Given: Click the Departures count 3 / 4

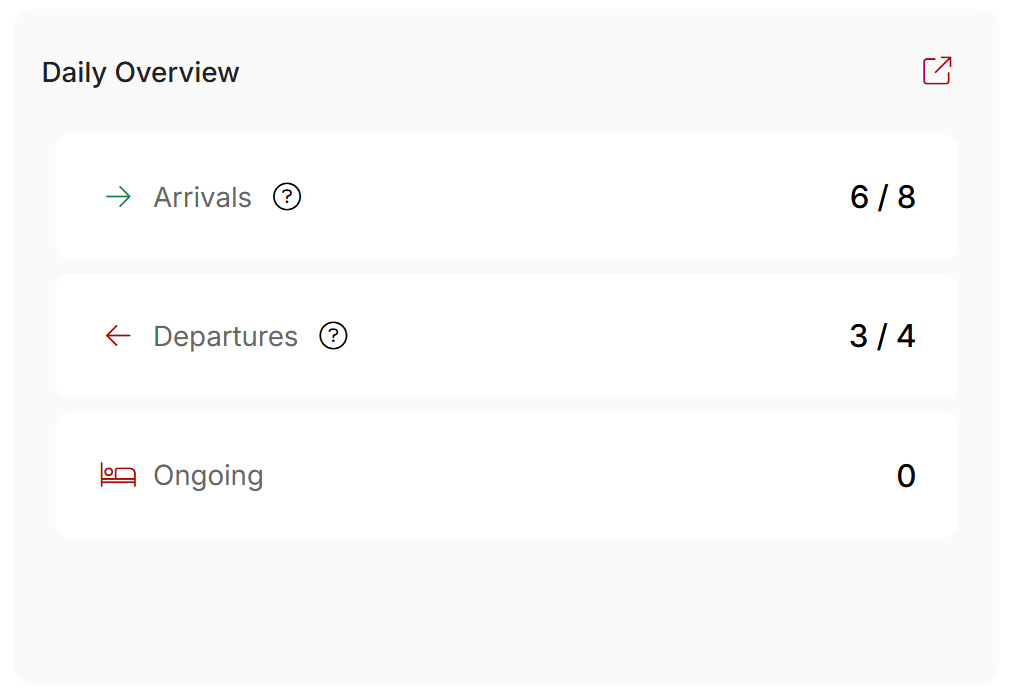Looking at the screenshot, I should pyautogui.click(x=882, y=336).
